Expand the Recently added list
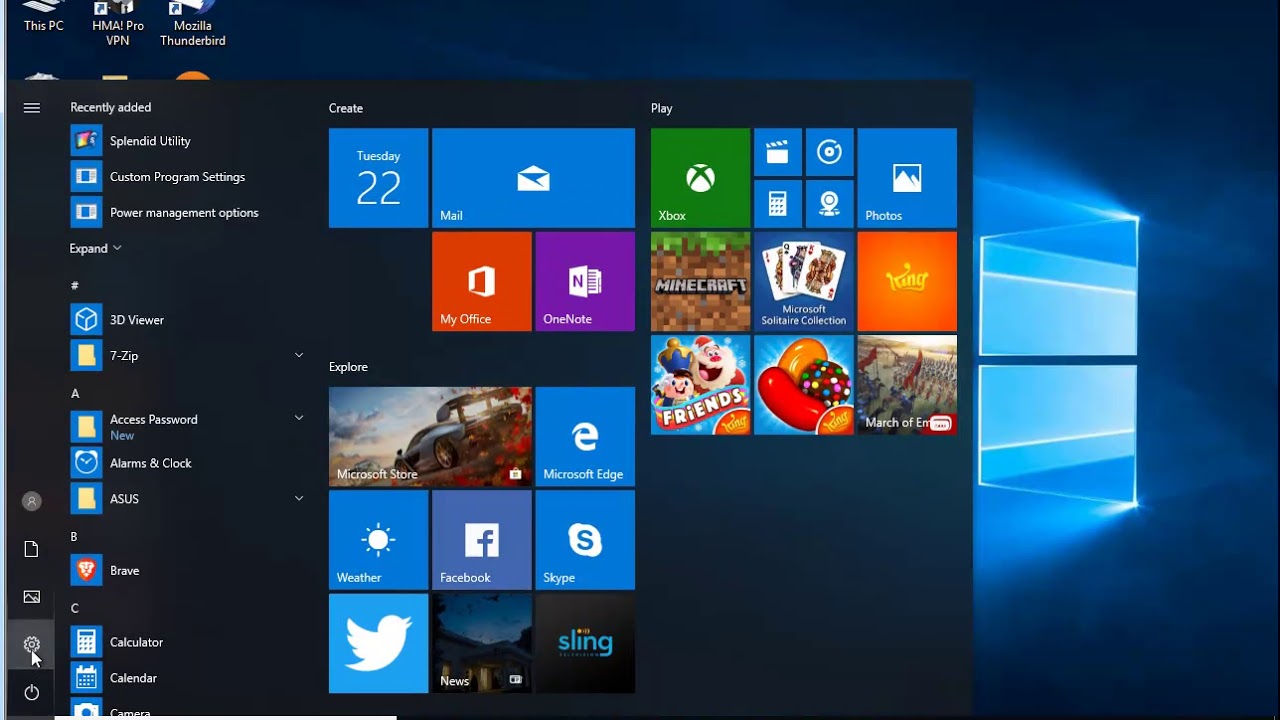1280x720 pixels. (96, 249)
